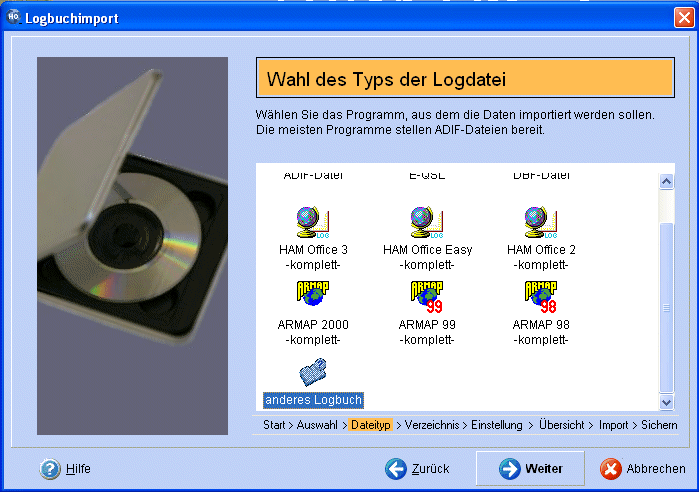Image resolution: width=699 pixels, height=492 pixels.
Task: Select the 'HAM Office 3 -komplett-' label
Action: [x=313, y=257]
